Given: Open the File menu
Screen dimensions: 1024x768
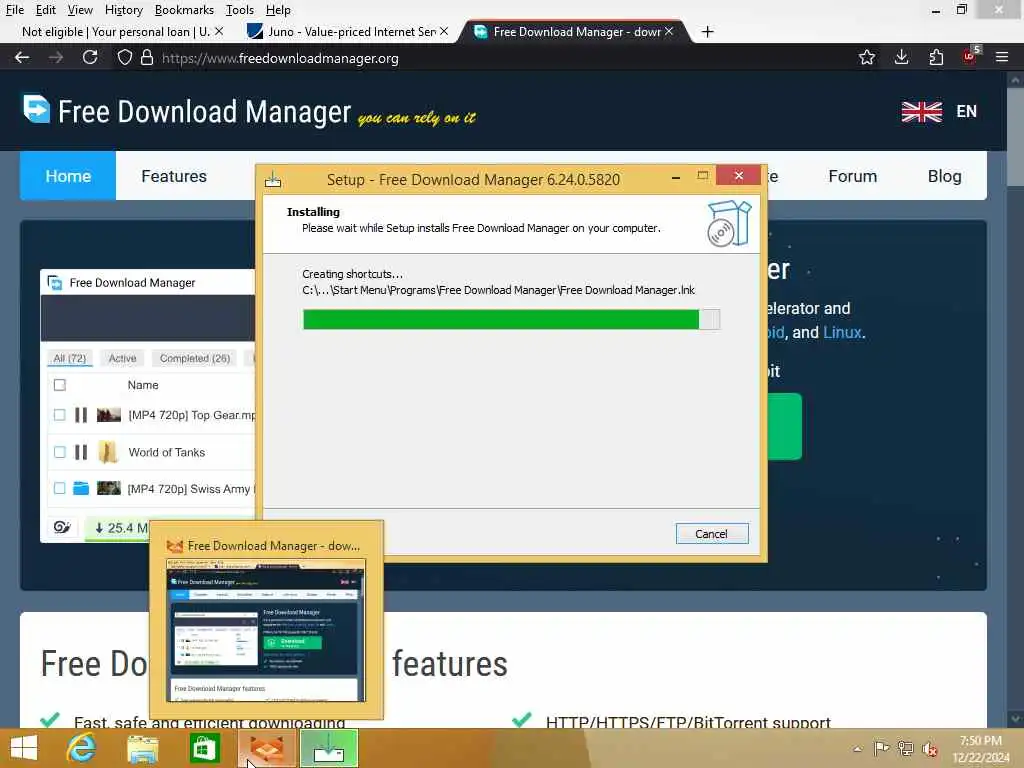Looking at the screenshot, I should pos(14,10).
